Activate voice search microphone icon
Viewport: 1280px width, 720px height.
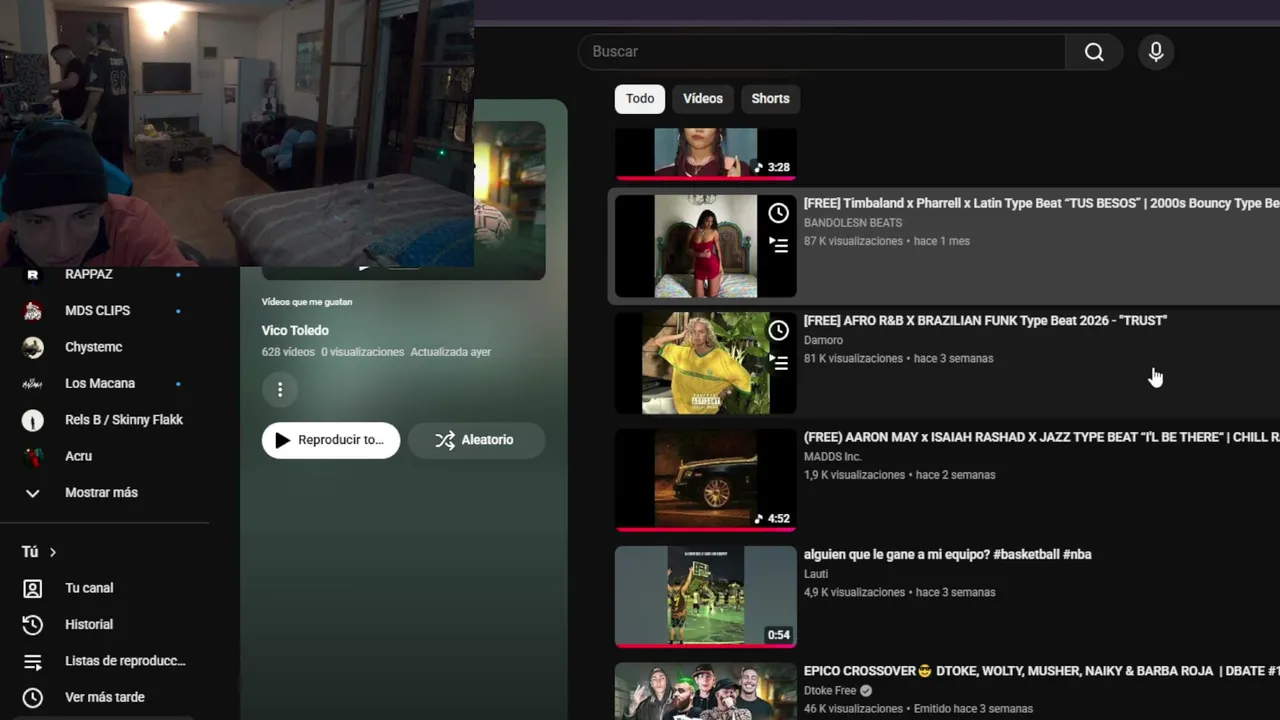tap(1156, 52)
